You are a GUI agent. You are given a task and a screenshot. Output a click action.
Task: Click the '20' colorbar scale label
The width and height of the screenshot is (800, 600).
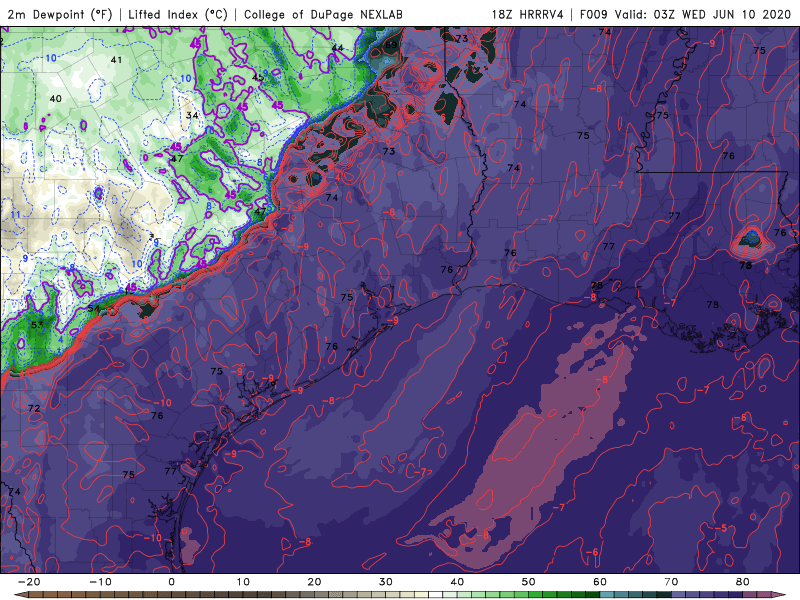(314, 582)
